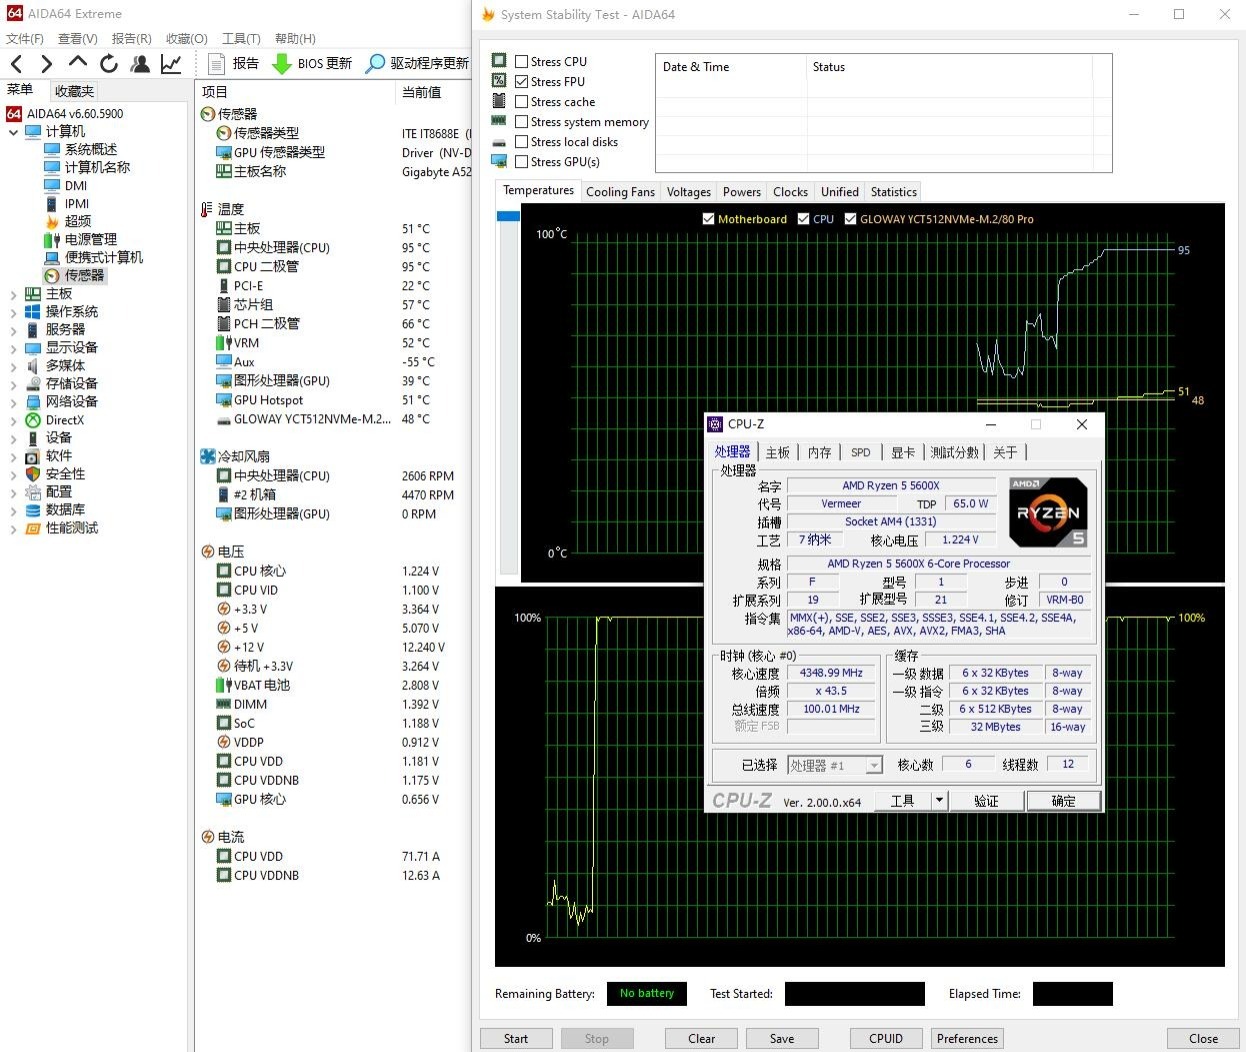Click the Start button in Stability Test
Image resolution: width=1246 pixels, height=1052 pixels.
tap(516, 1038)
